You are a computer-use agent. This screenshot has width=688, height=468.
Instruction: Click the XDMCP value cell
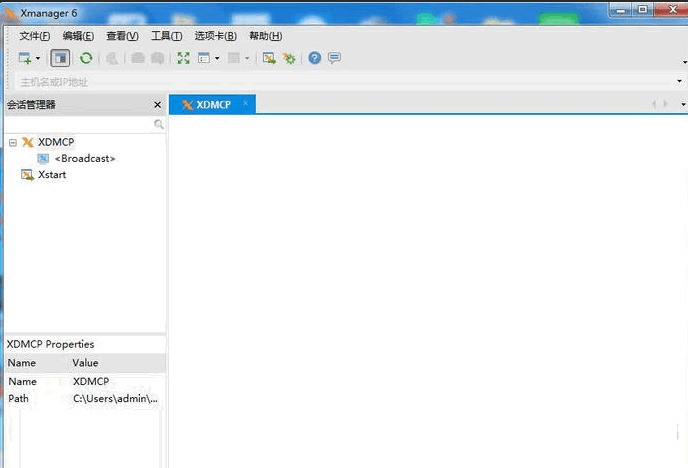coord(91,382)
